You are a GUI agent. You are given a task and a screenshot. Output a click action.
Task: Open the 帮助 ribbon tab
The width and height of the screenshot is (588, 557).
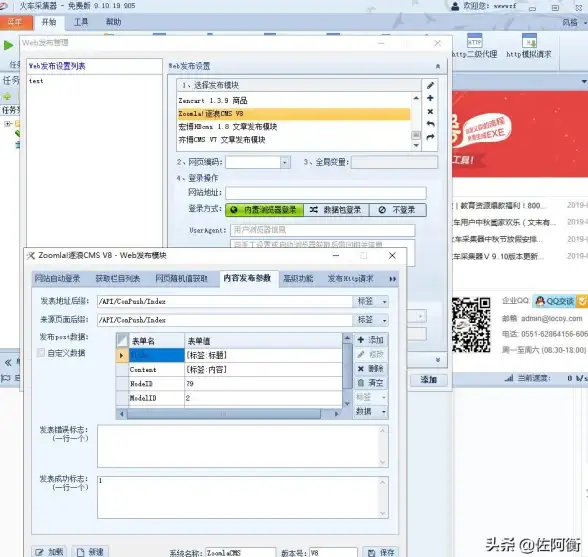[x=113, y=22]
